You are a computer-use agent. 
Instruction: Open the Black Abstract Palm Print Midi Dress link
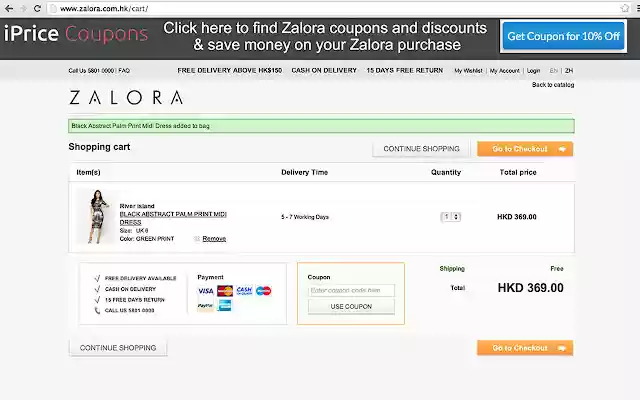173,218
